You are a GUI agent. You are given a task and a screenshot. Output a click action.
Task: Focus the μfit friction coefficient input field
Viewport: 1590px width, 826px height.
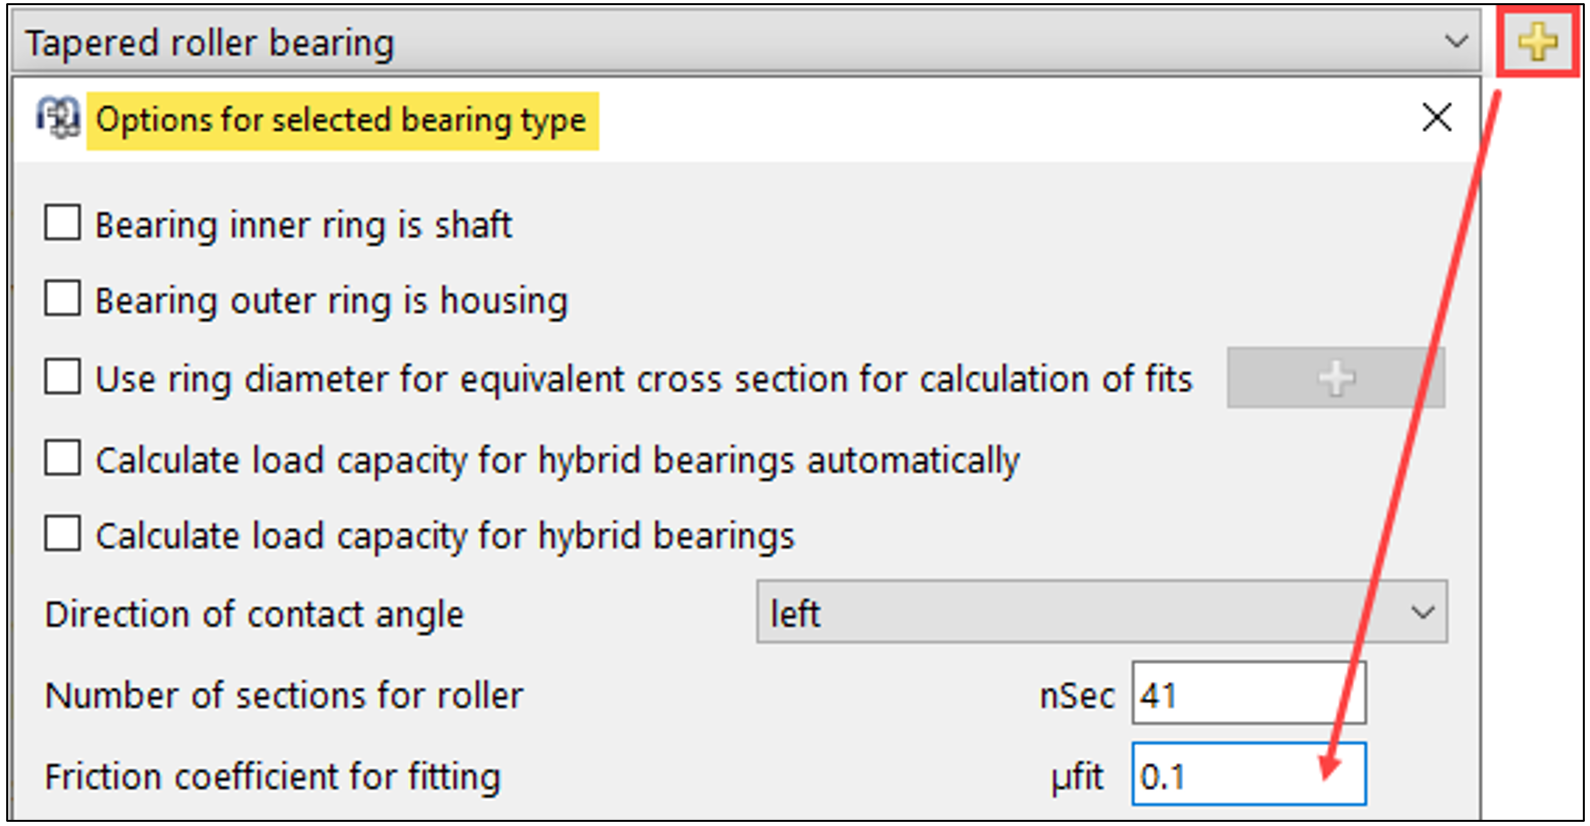(1248, 775)
